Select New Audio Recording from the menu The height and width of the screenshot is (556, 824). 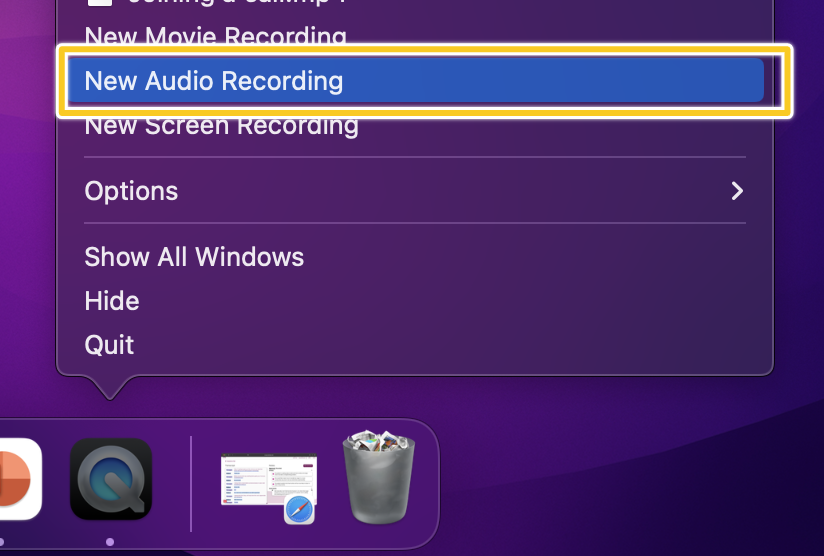pyautogui.click(x=415, y=80)
